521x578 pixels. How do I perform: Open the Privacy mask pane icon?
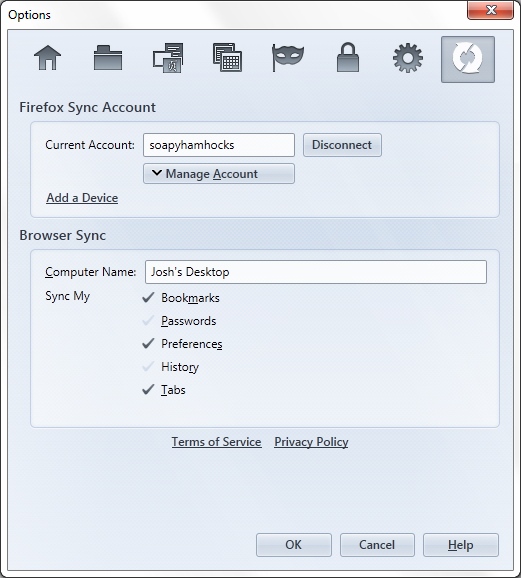click(x=288, y=58)
